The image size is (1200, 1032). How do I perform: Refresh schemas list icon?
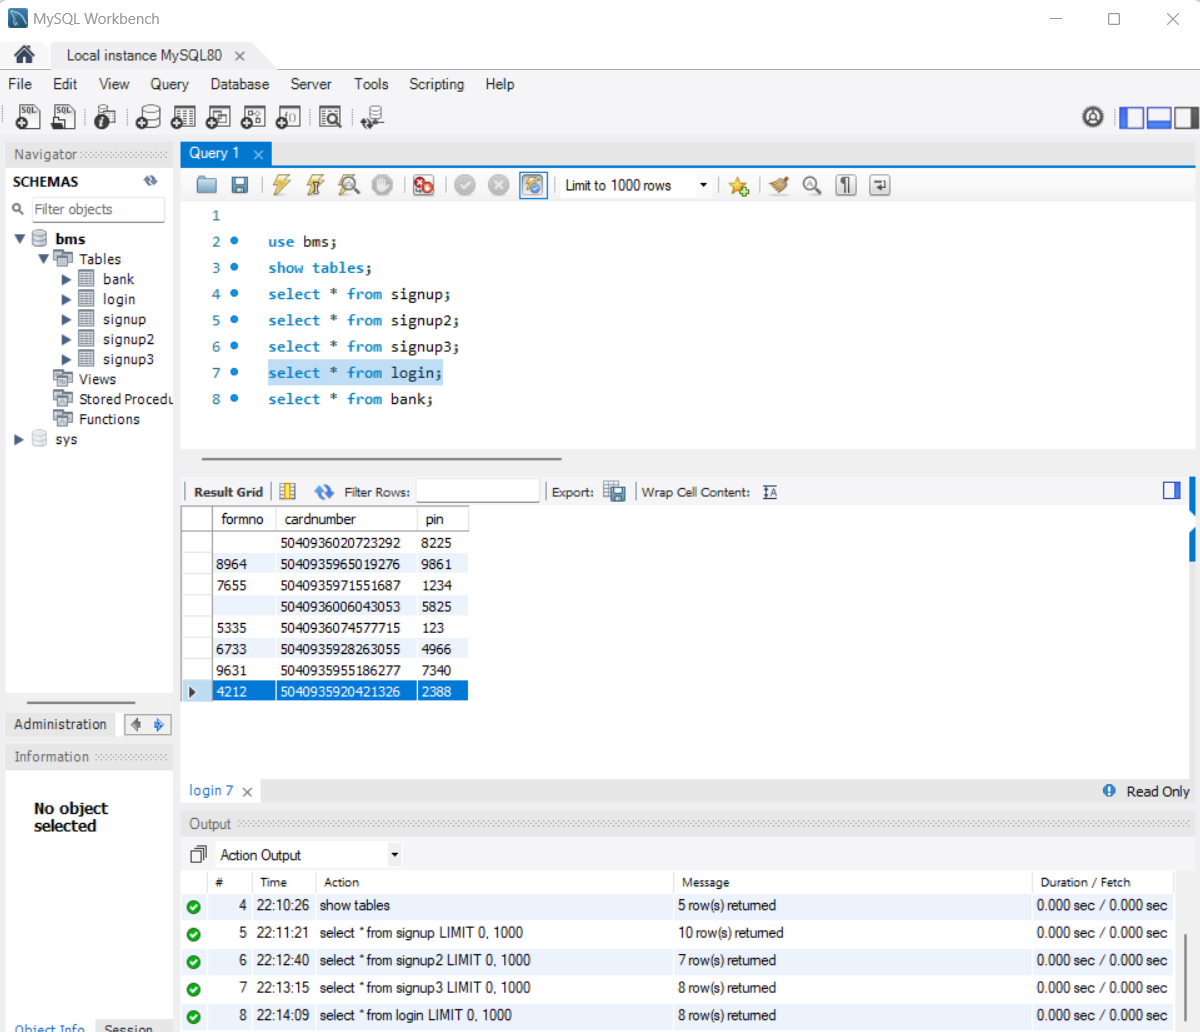point(151,181)
